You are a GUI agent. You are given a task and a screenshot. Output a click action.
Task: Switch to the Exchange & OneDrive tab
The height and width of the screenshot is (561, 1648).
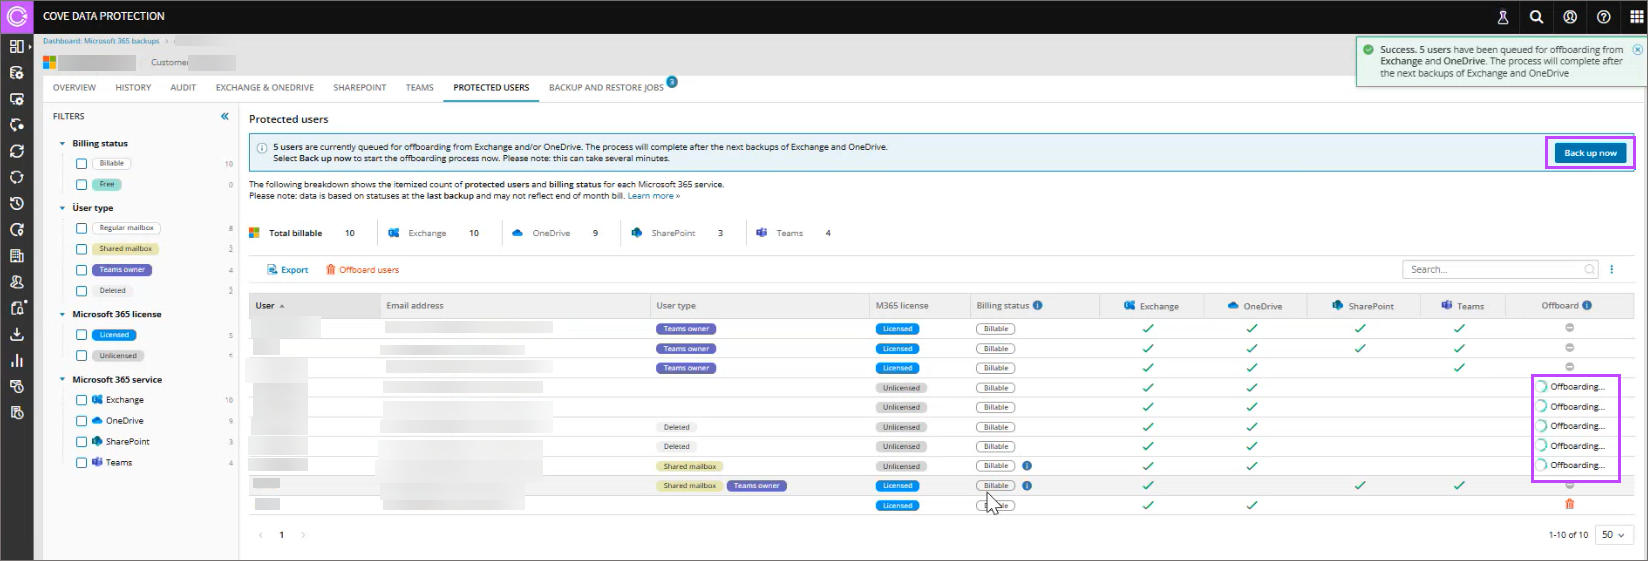264,88
